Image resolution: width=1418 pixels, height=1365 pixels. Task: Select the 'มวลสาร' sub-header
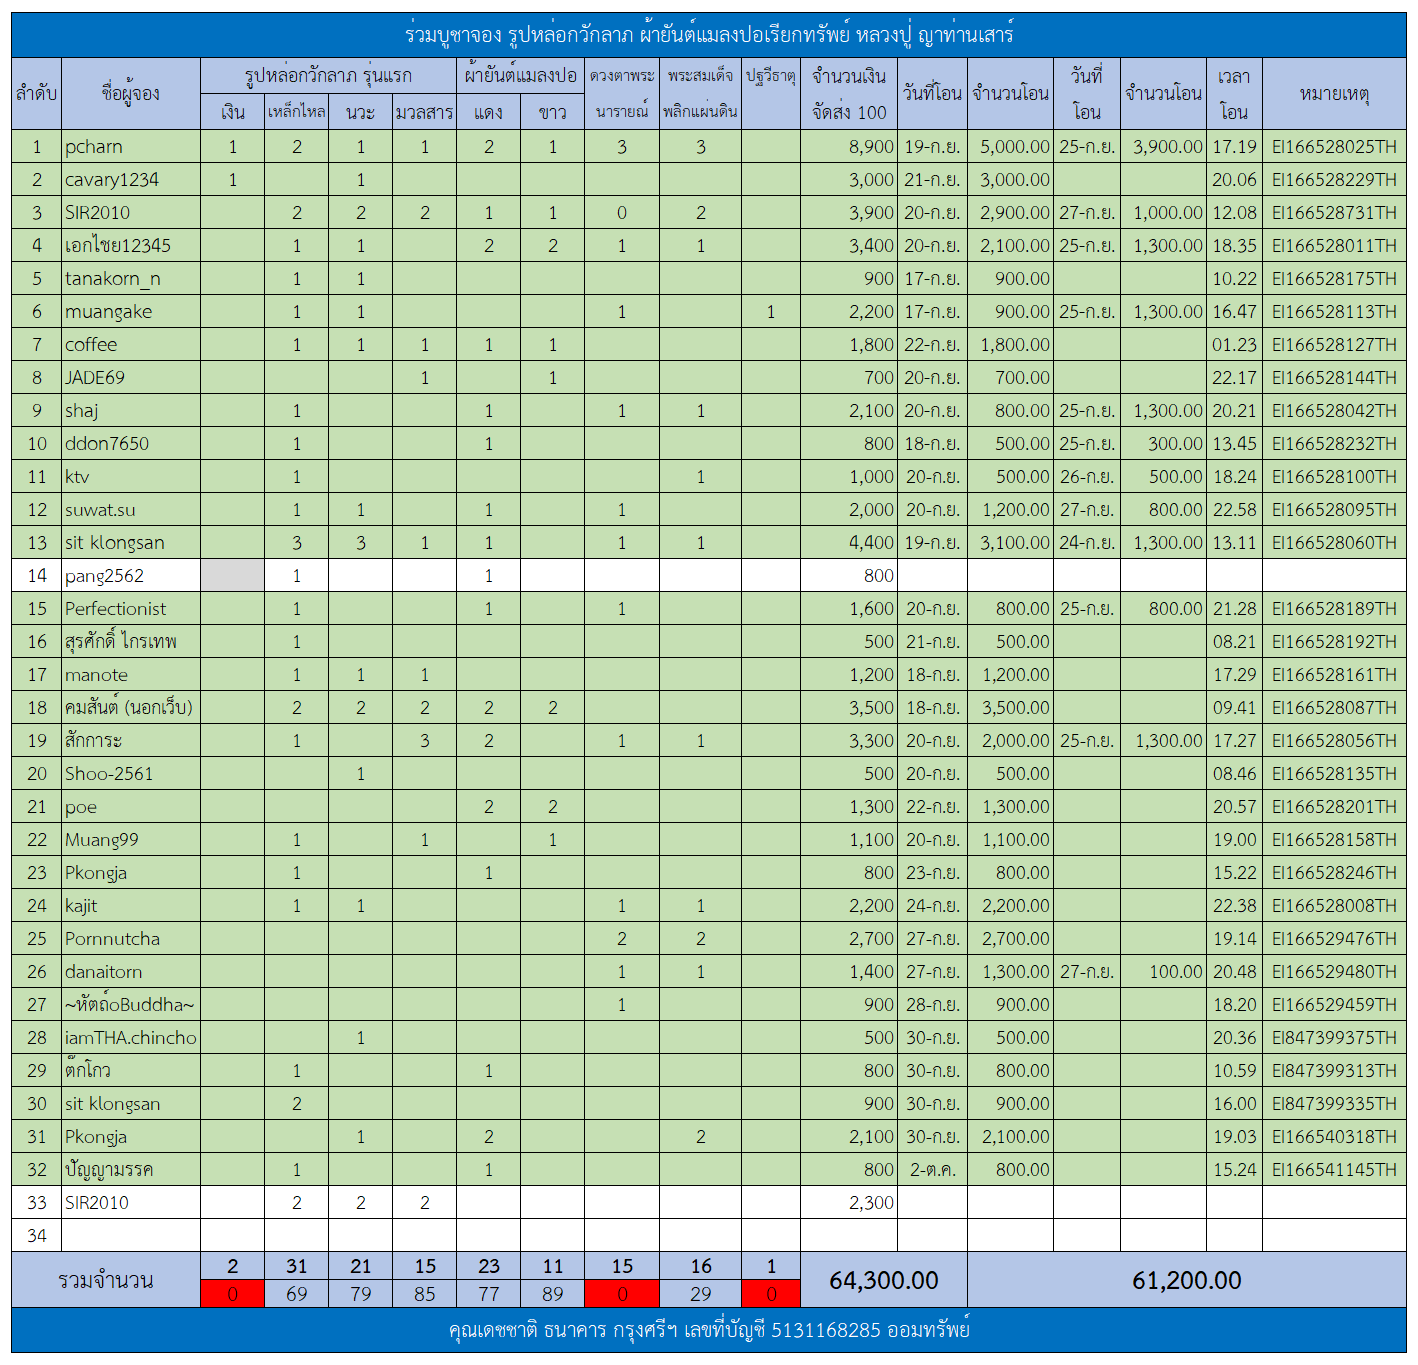coord(425,112)
